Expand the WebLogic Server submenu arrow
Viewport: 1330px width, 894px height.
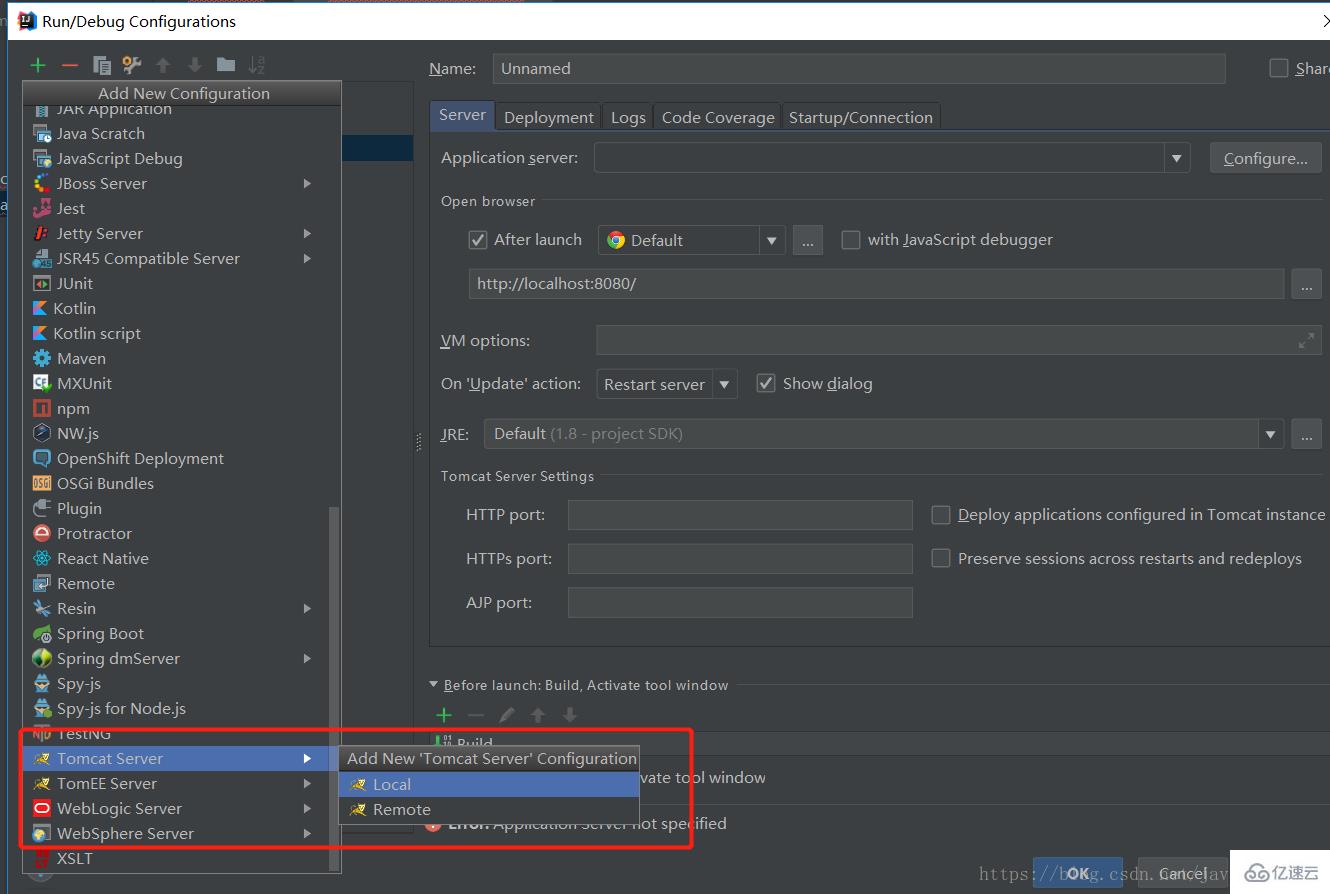click(x=307, y=808)
